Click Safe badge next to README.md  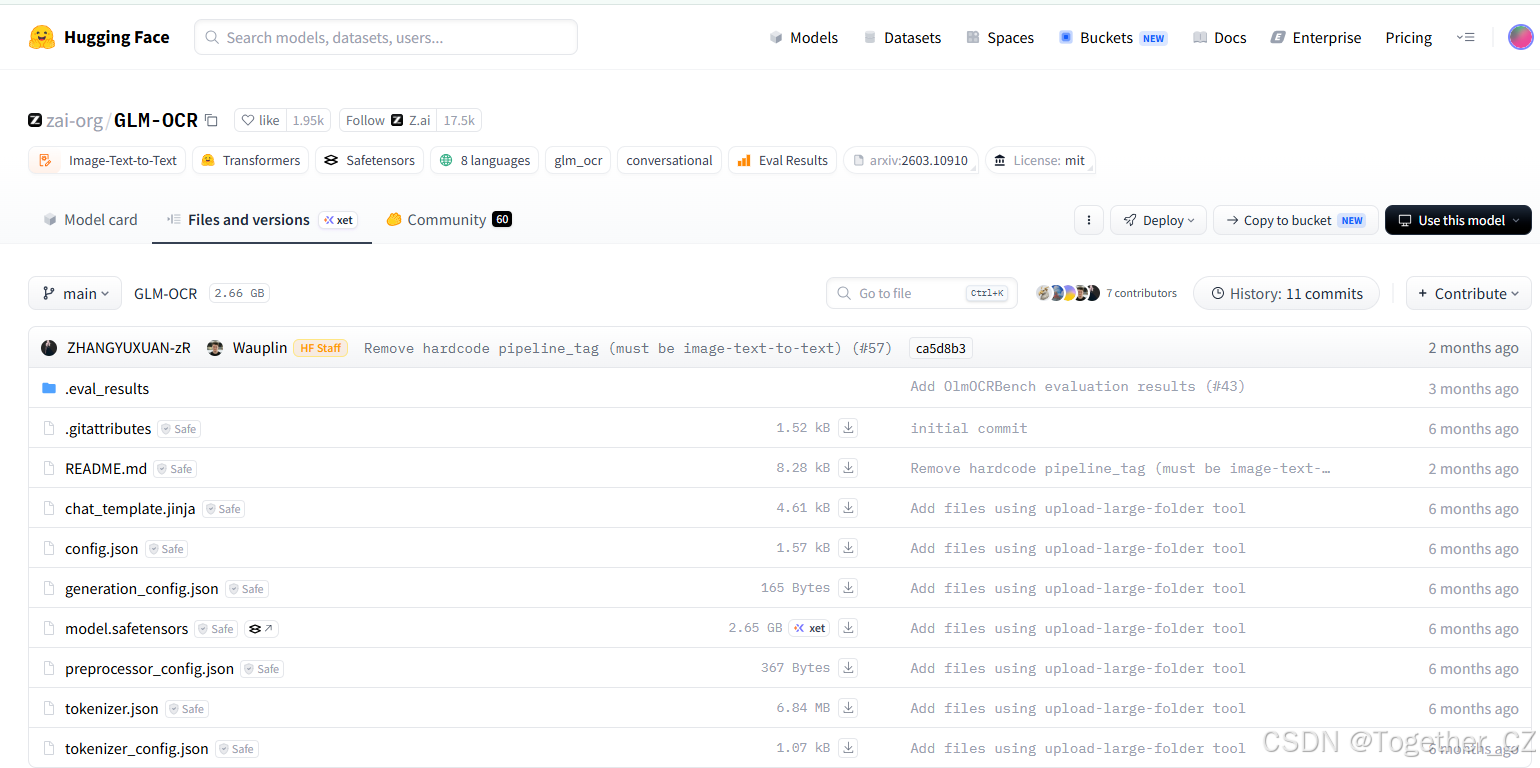(175, 469)
